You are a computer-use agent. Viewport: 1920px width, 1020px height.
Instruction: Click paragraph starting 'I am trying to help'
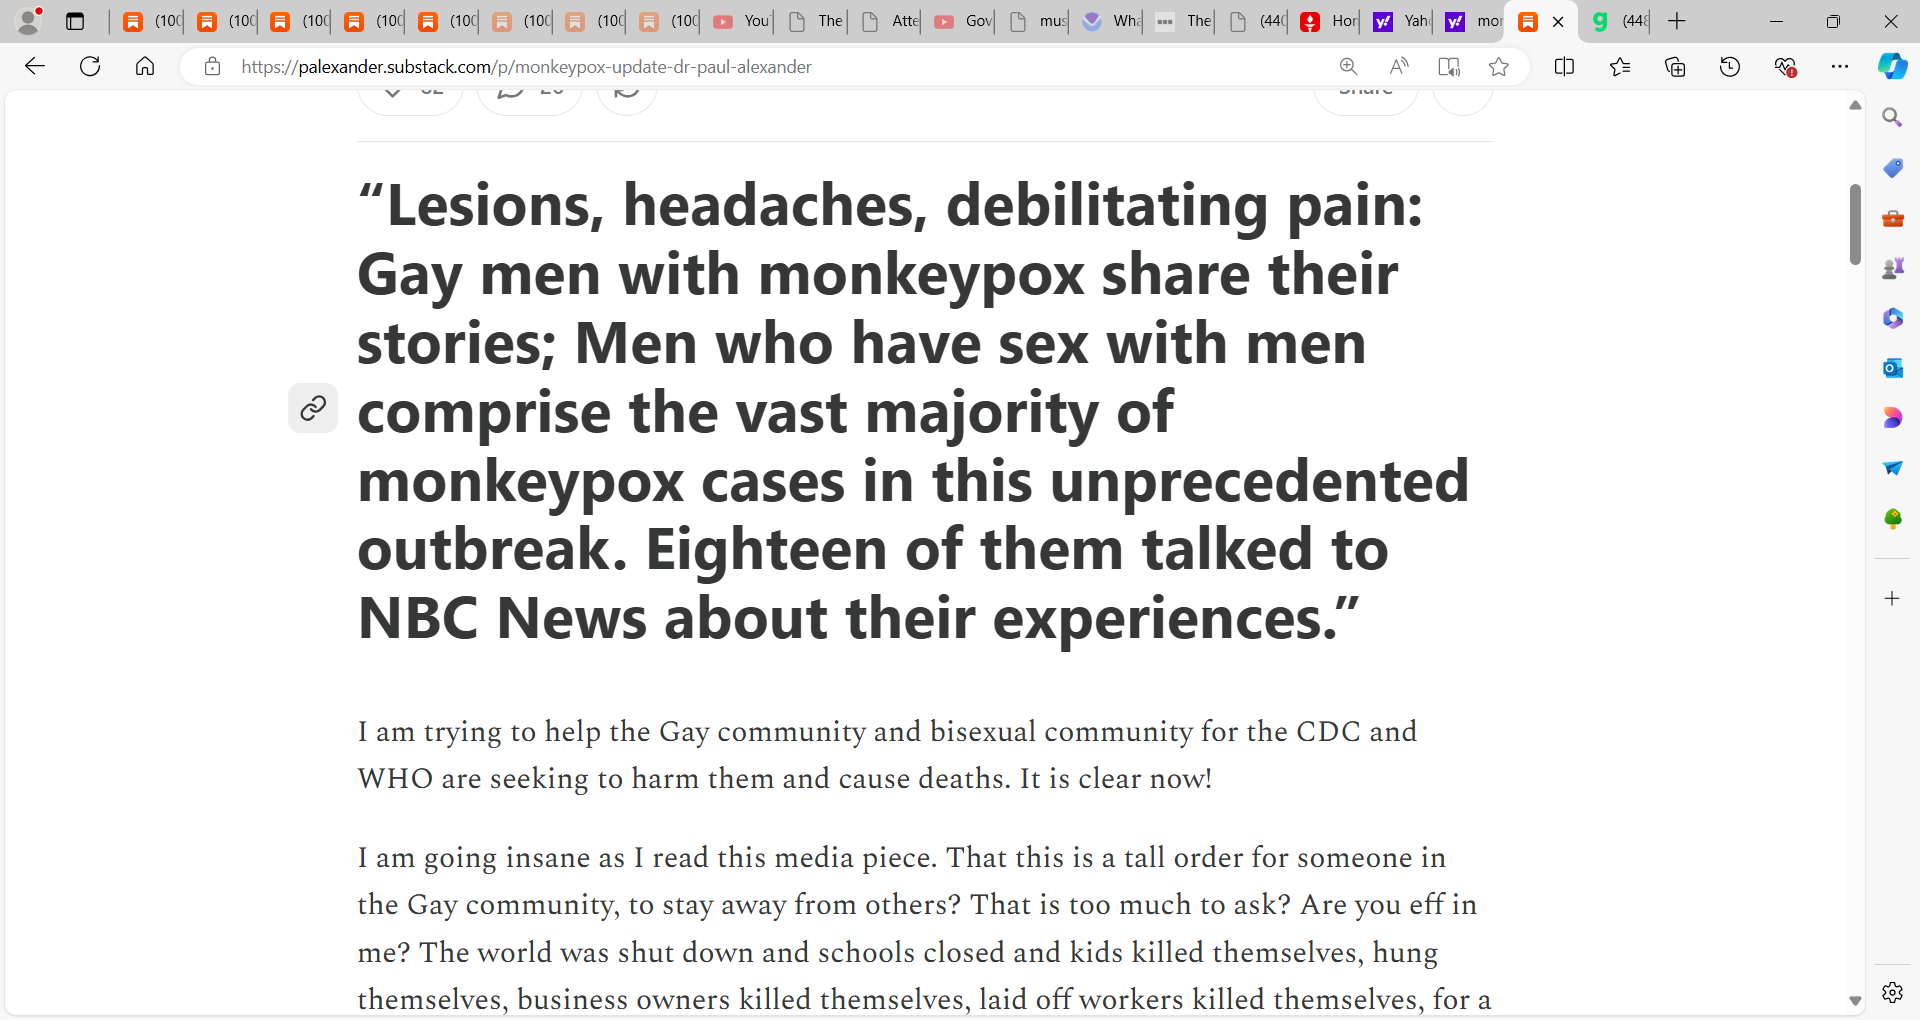click(887, 755)
